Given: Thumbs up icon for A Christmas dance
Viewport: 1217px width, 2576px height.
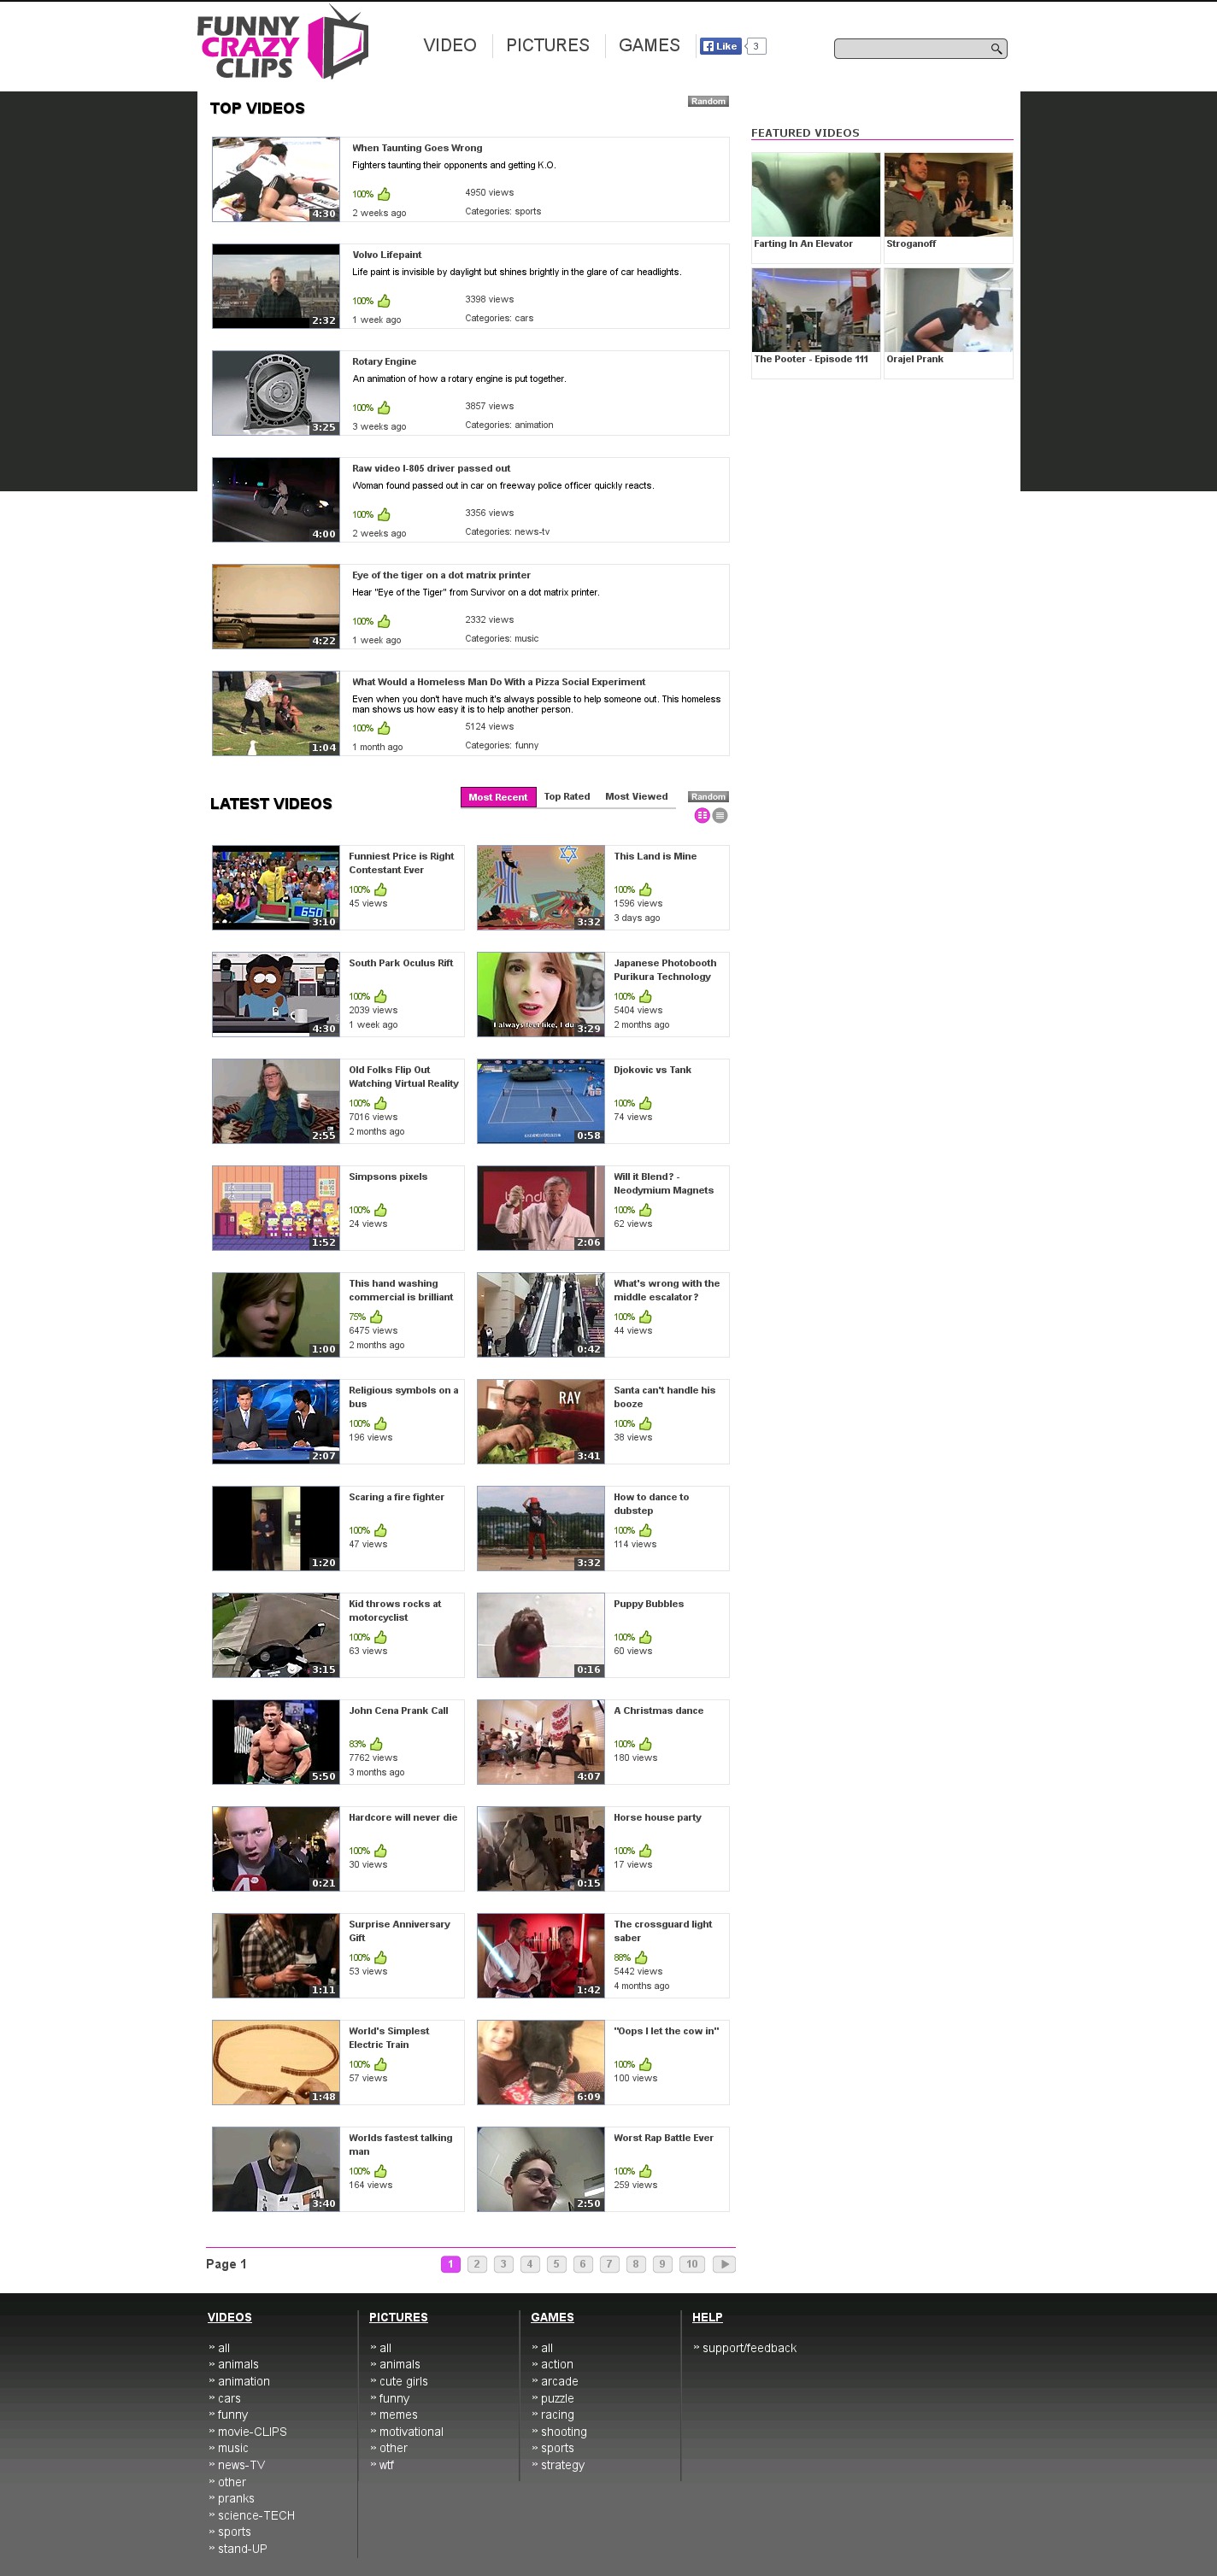Looking at the screenshot, I should (x=646, y=1744).
